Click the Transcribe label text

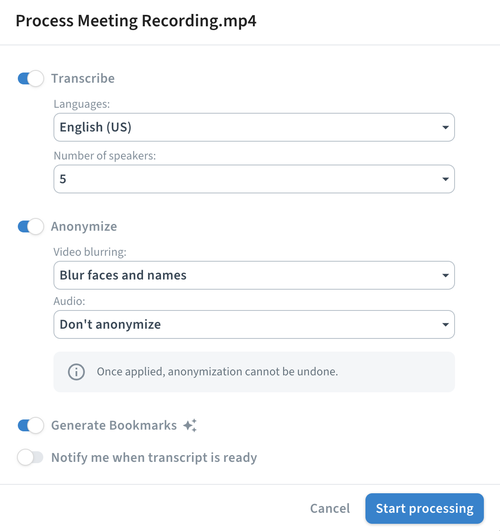click(x=83, y=79)
